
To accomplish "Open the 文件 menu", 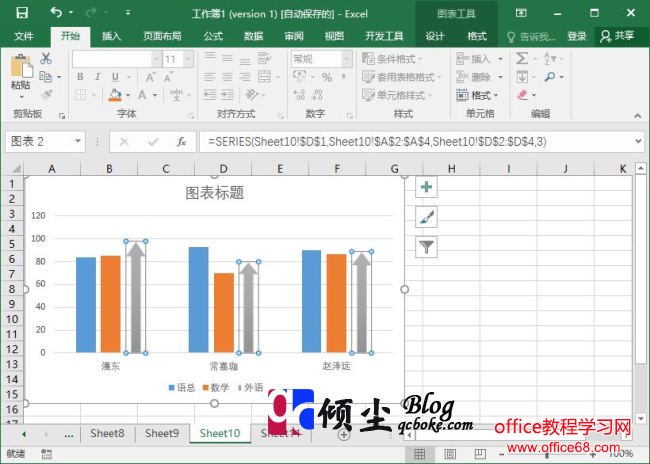I will click(24, 36).
